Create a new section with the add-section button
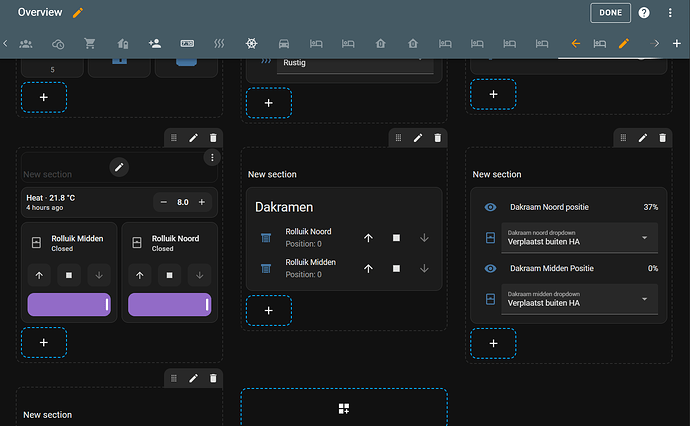This screenshot has width=690, height=426. (344, 408)
